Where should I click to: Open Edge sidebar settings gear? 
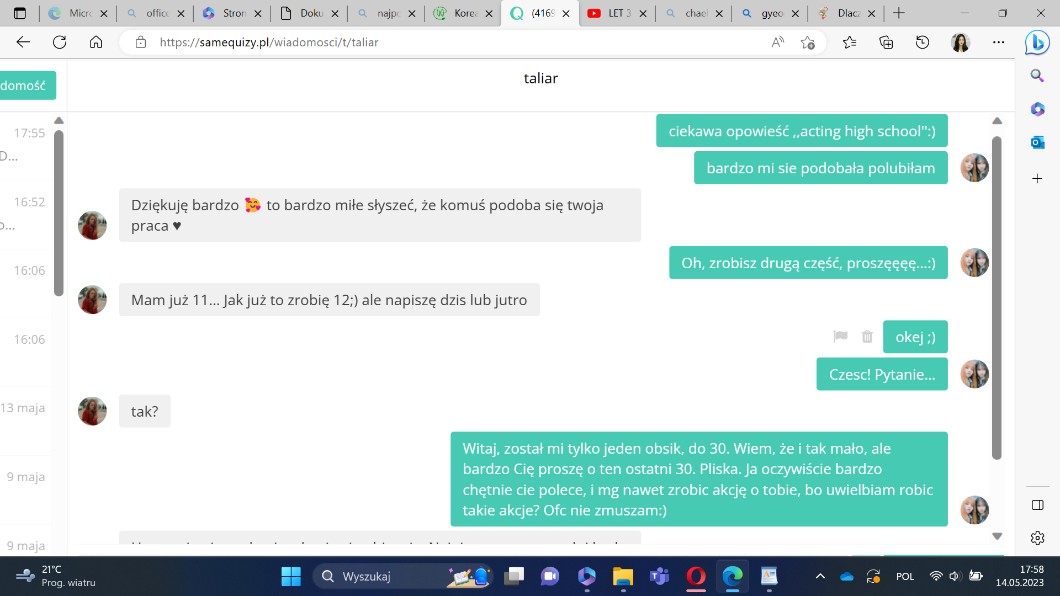1037,538
